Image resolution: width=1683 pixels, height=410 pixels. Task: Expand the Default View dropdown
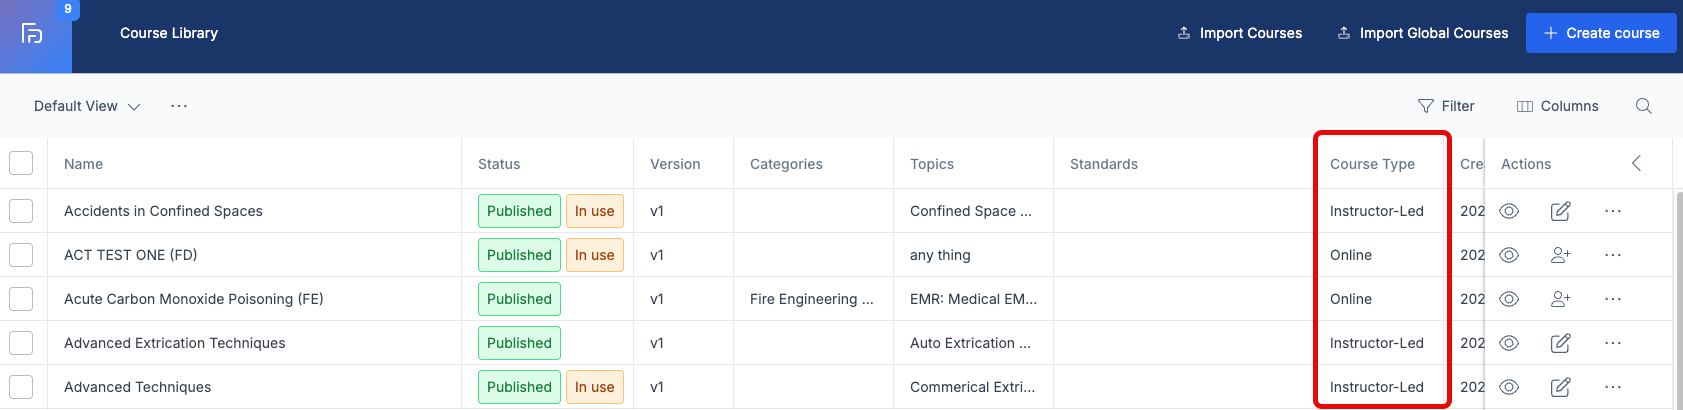[x=87, y=106]
